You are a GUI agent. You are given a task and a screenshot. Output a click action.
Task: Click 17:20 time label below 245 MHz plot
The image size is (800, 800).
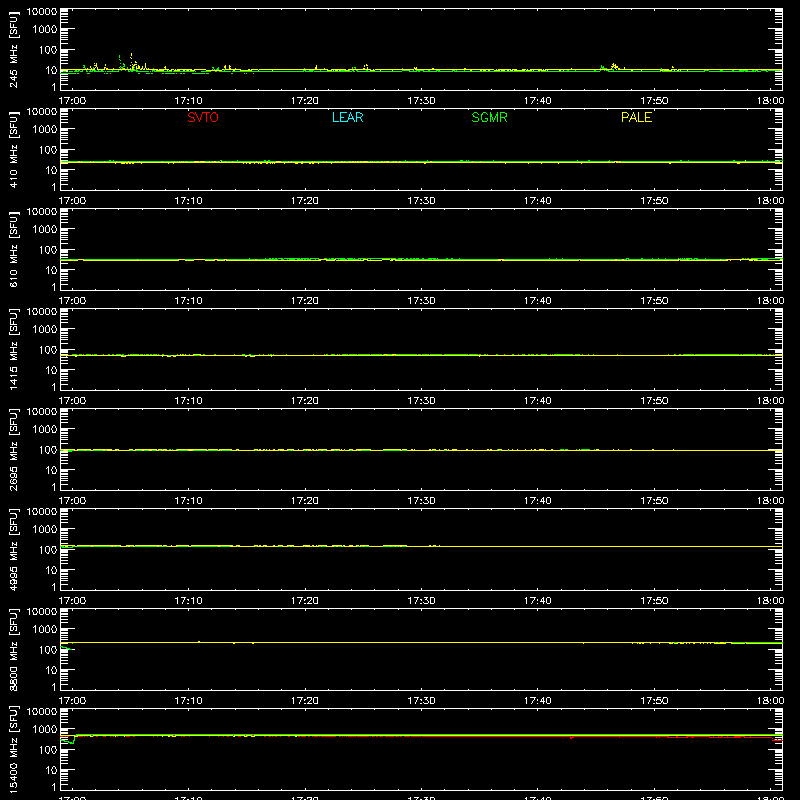click(305, 101)
